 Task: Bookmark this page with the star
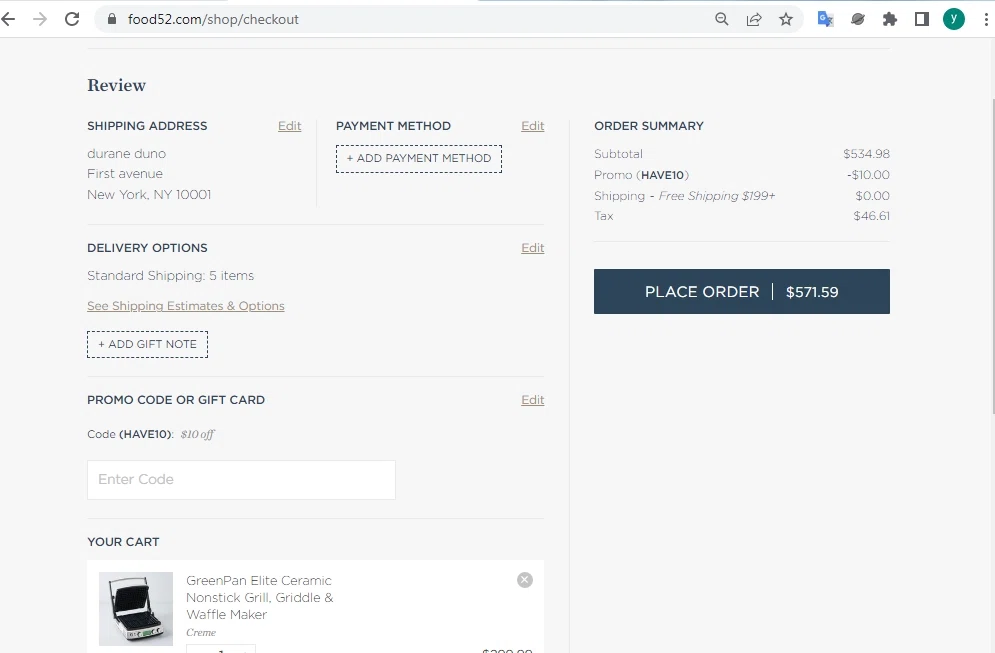(x=786, y=19)
